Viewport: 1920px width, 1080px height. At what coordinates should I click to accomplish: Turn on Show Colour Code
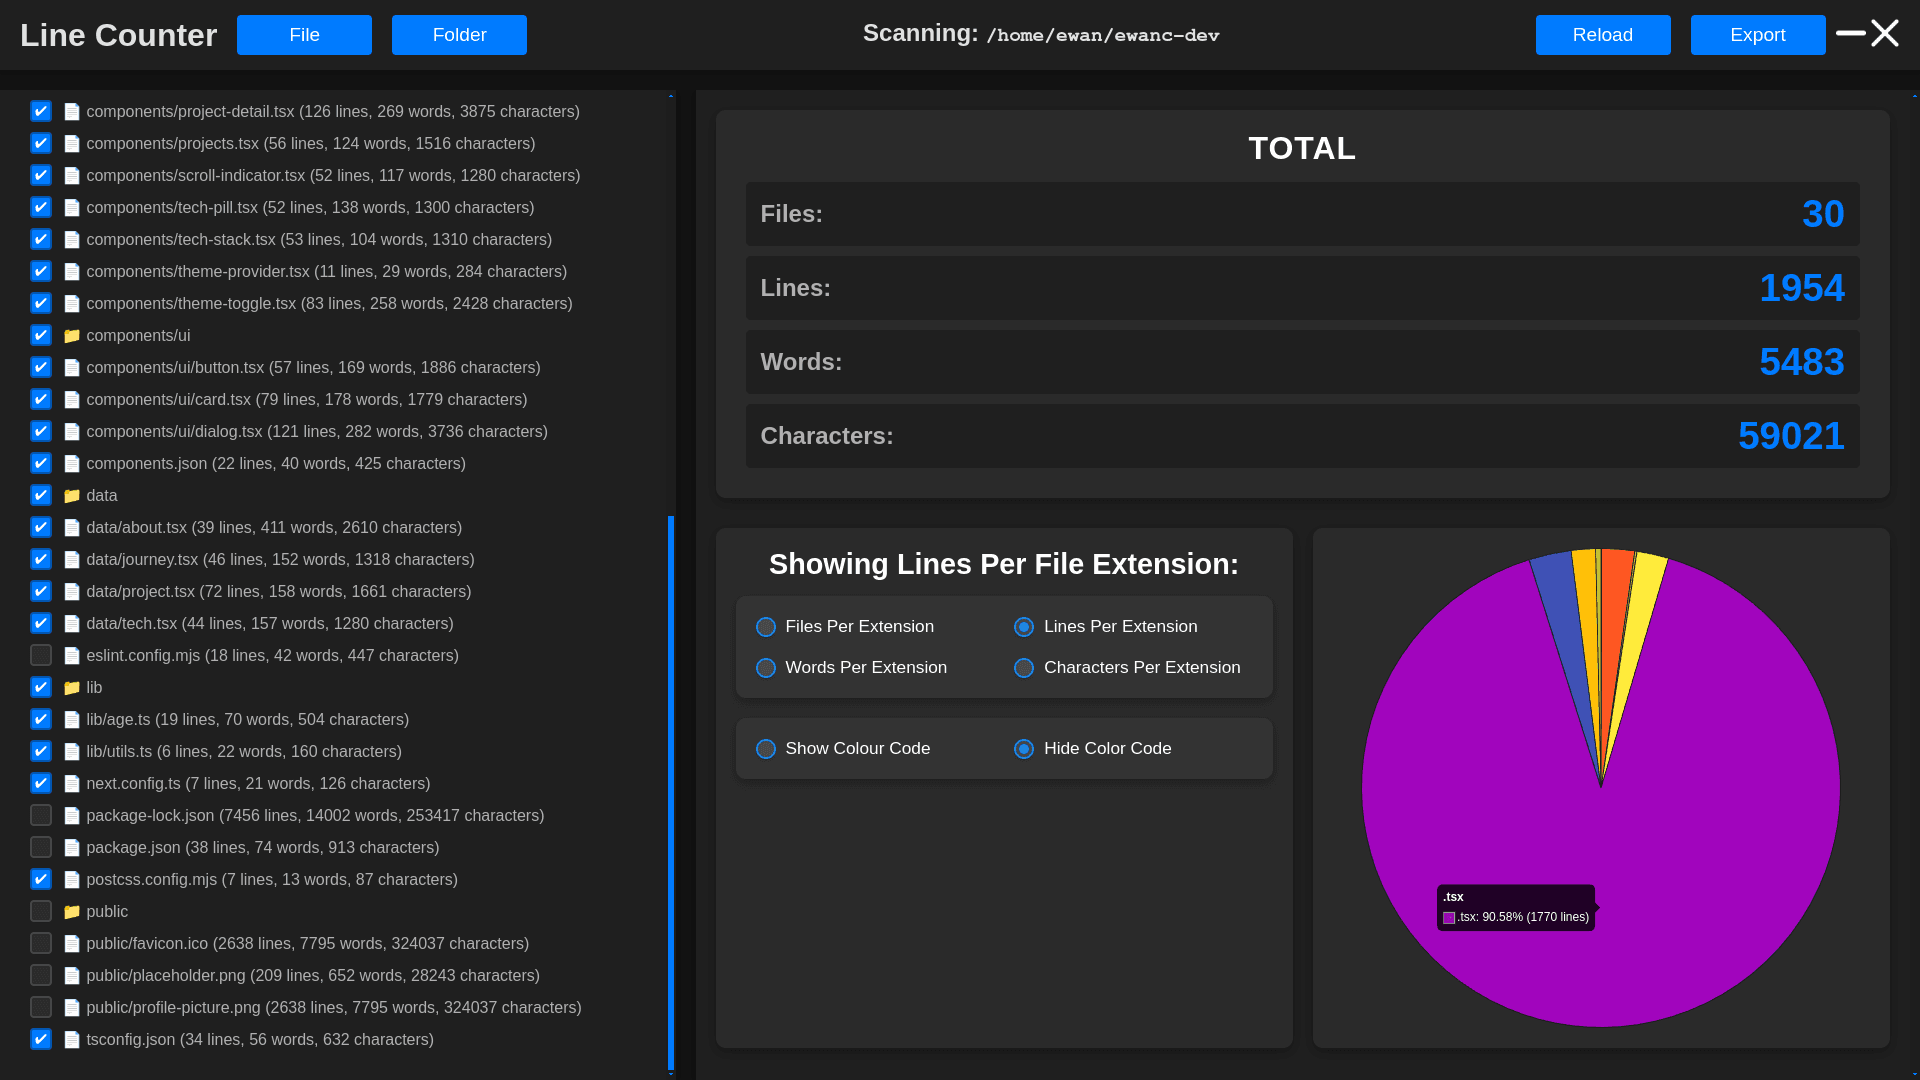(766, 749)
